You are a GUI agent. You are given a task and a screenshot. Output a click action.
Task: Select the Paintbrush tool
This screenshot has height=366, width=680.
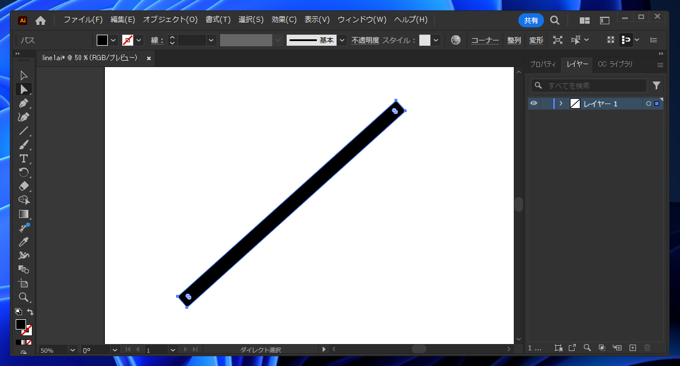click(23, 145)
